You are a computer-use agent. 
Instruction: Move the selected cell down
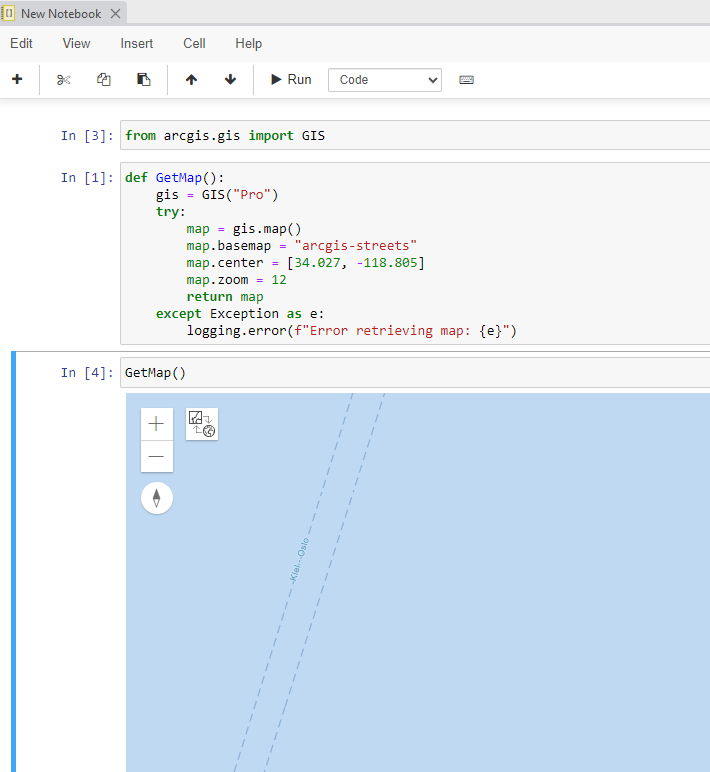point(231,80)
